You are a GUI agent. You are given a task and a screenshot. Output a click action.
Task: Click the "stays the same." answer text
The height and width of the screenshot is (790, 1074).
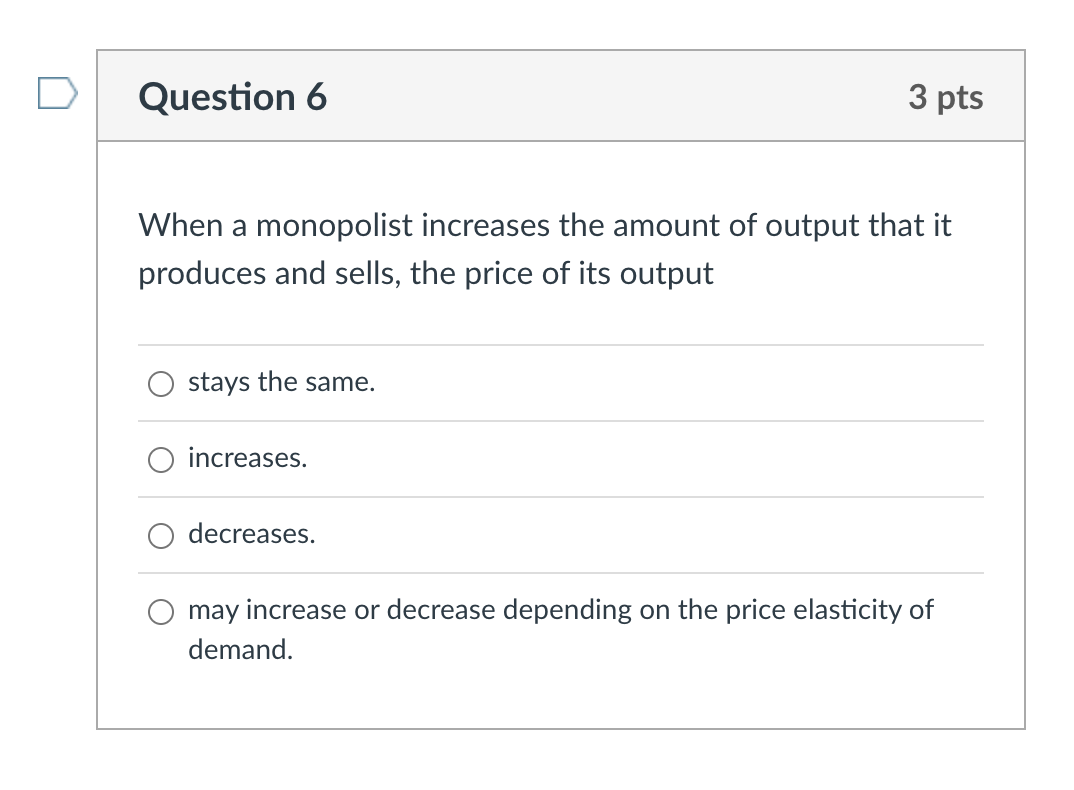click(x=281, y=382)
